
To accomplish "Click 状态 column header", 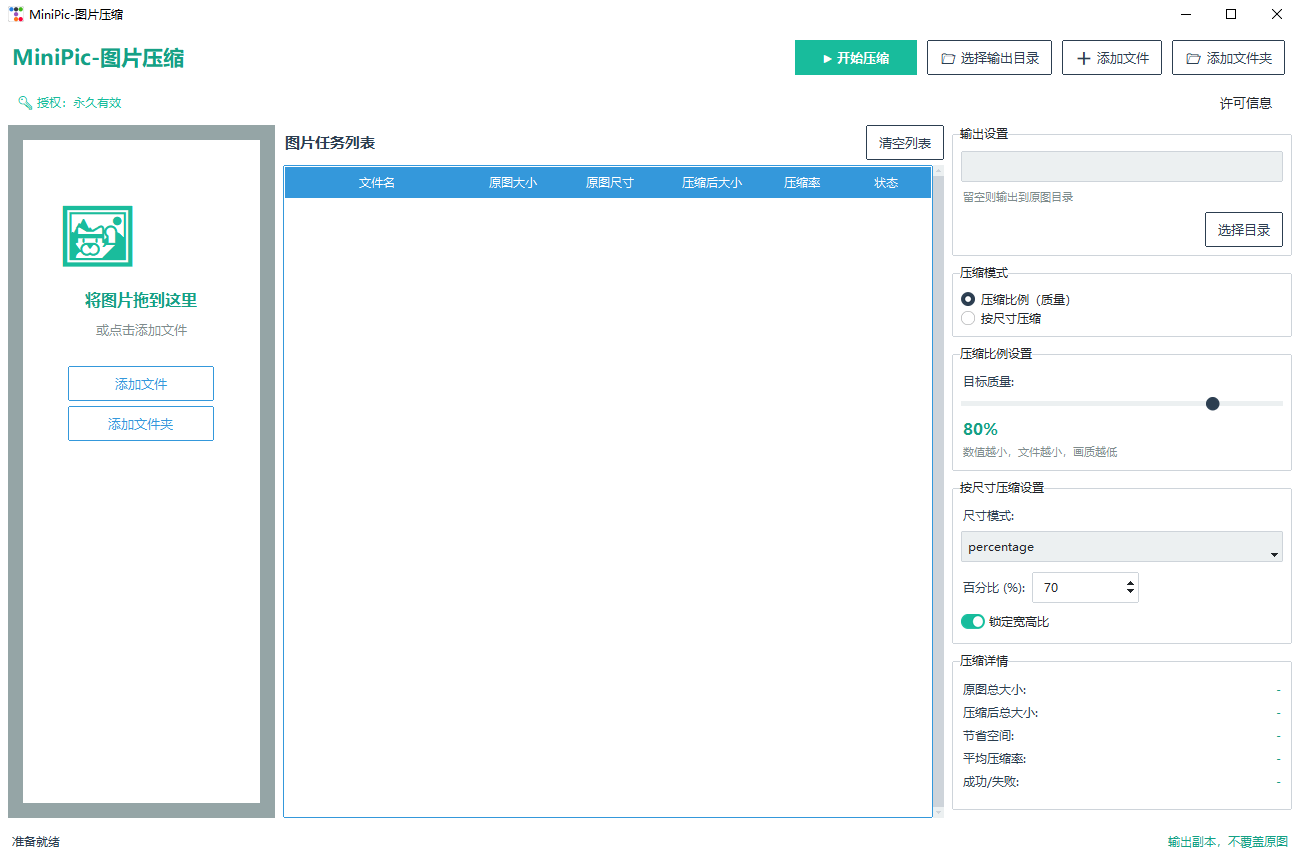I will click(886, 183).
